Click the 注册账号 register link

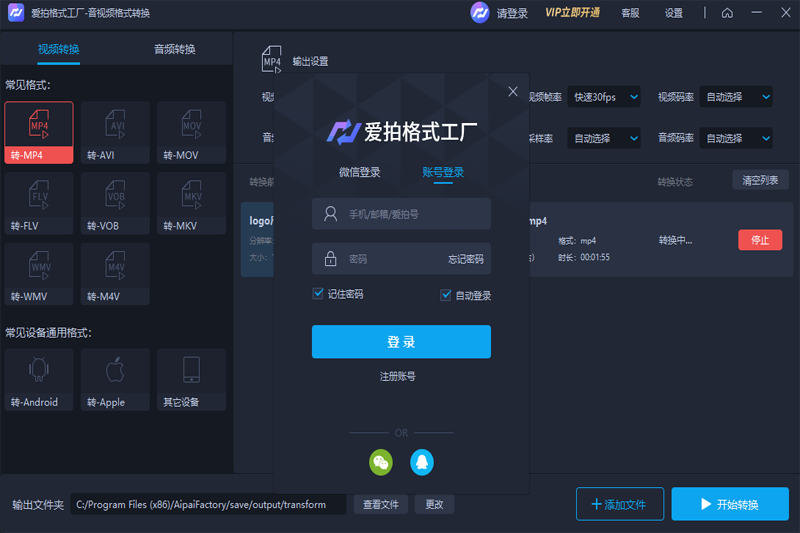pos(397,376)
